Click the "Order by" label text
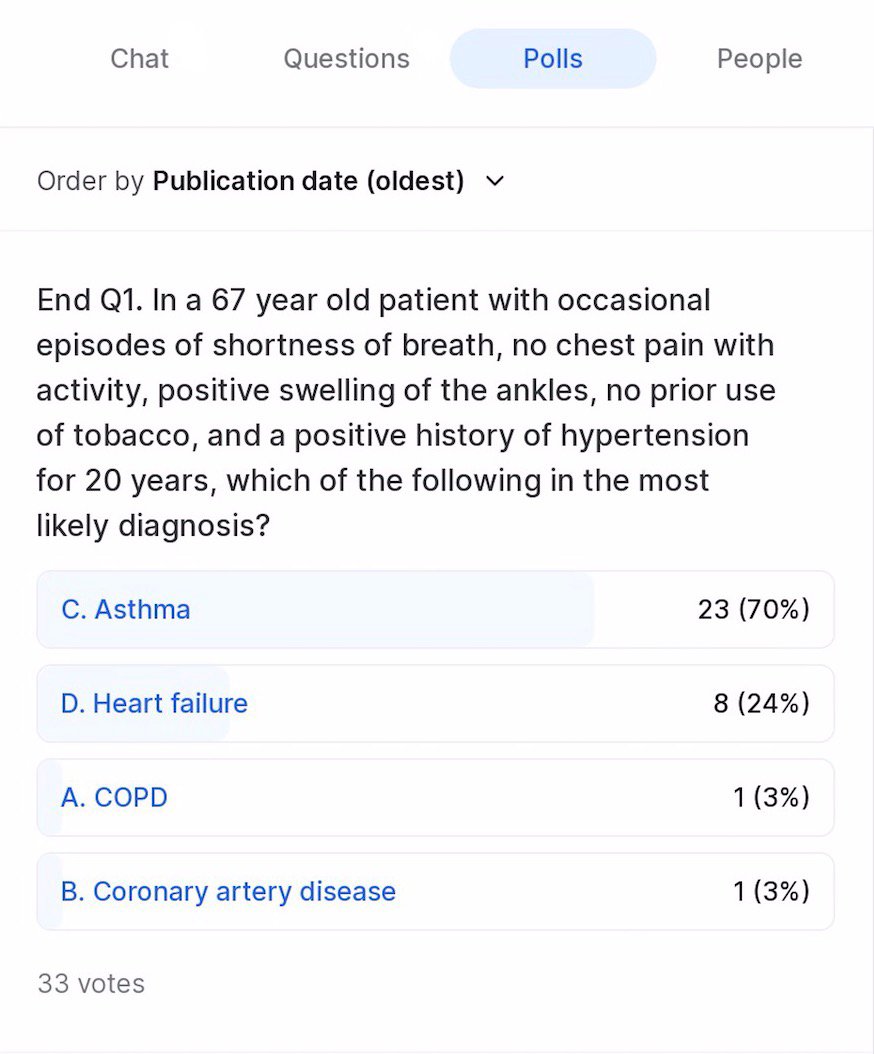 (90, 182)
